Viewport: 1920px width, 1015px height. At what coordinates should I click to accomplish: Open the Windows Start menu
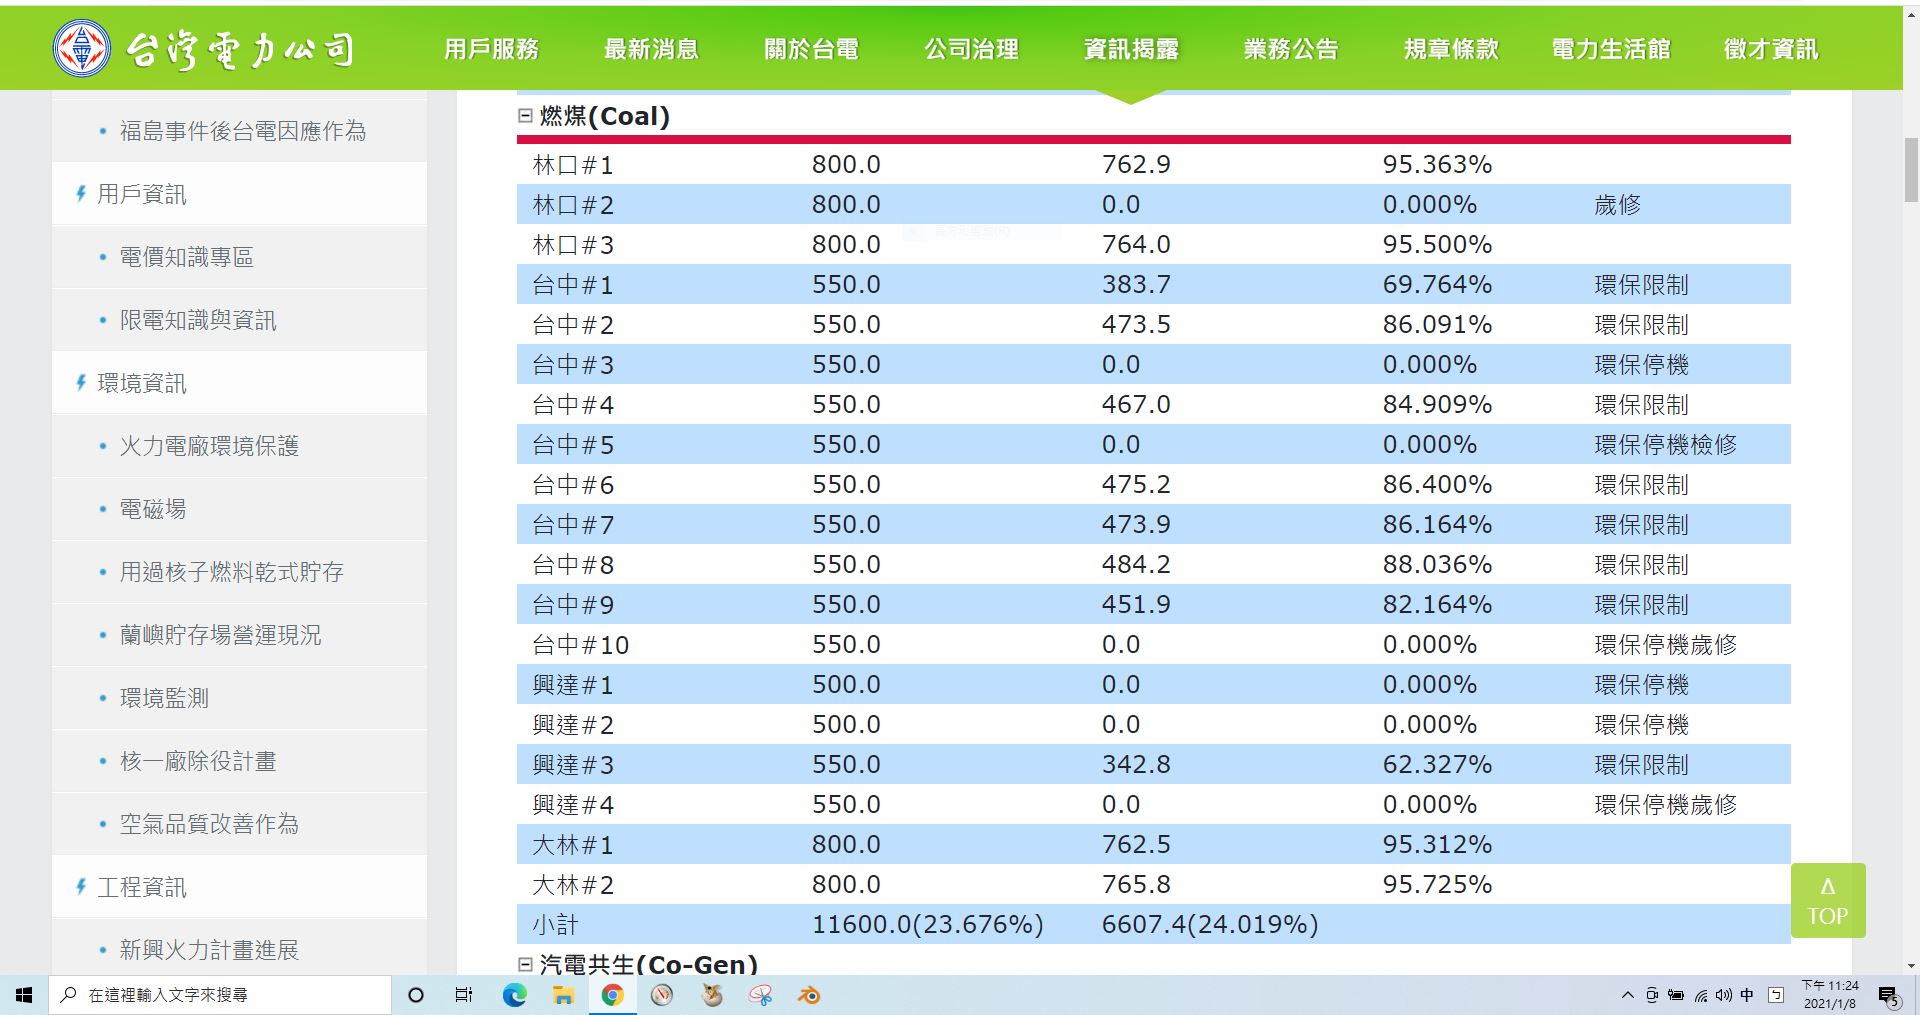(24, 995)
